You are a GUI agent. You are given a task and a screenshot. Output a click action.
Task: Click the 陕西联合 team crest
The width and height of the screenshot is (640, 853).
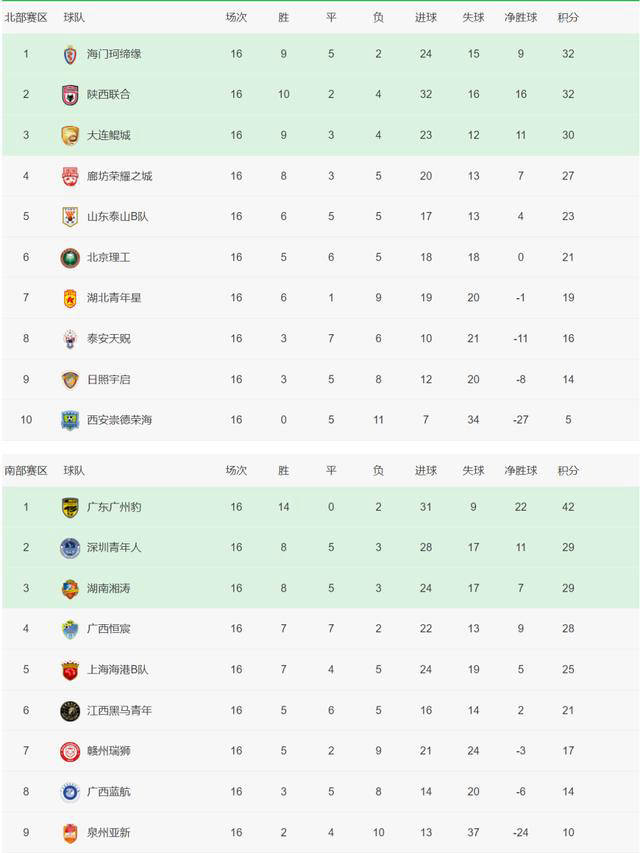coord(70,95)
